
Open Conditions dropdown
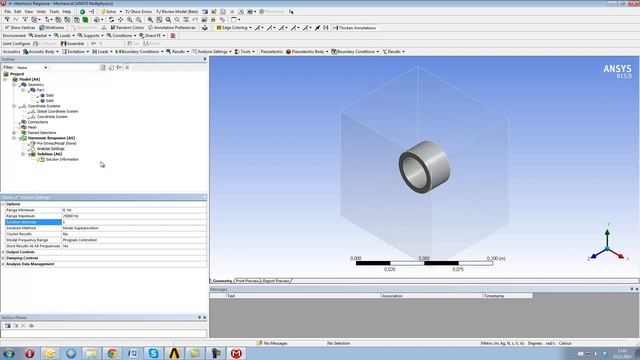tap(121, 36)
